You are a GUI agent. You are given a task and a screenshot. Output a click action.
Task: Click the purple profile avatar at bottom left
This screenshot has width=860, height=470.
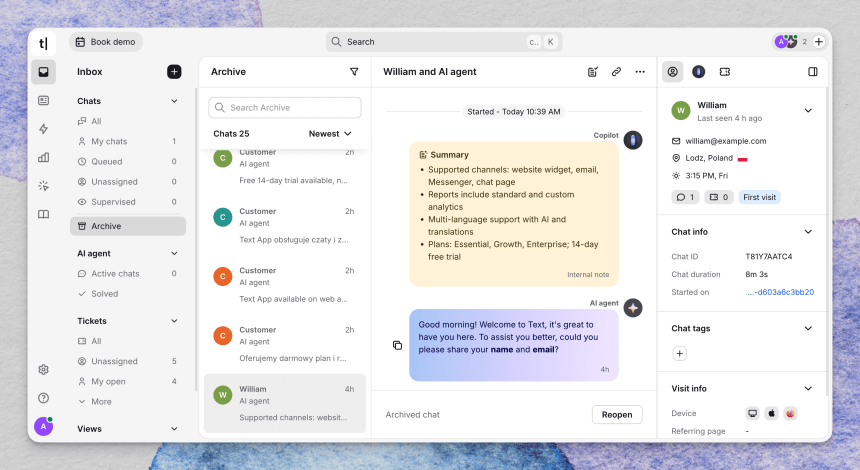tap(43, 426)
